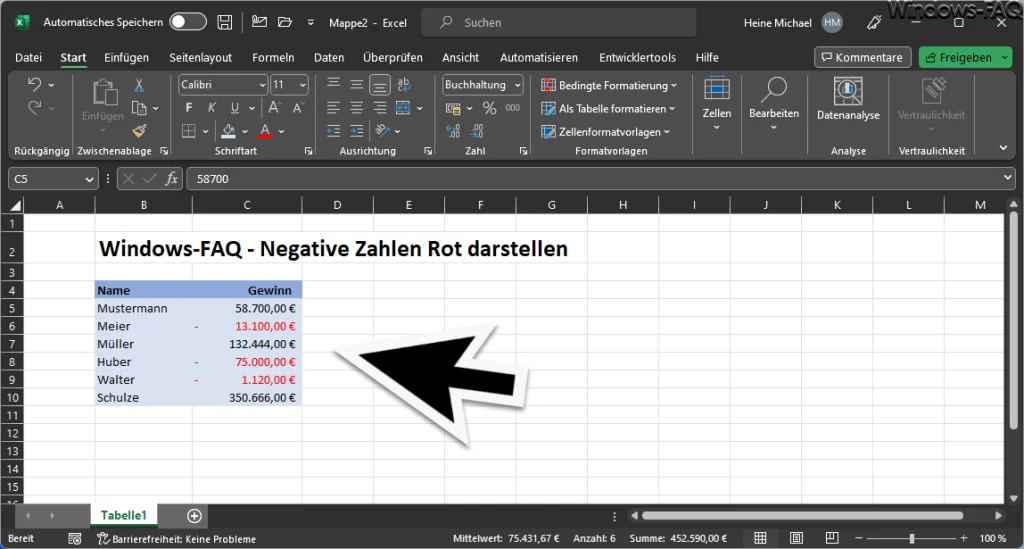
Task: Apply the fill color bucket icon
Action: coord(229,131)
